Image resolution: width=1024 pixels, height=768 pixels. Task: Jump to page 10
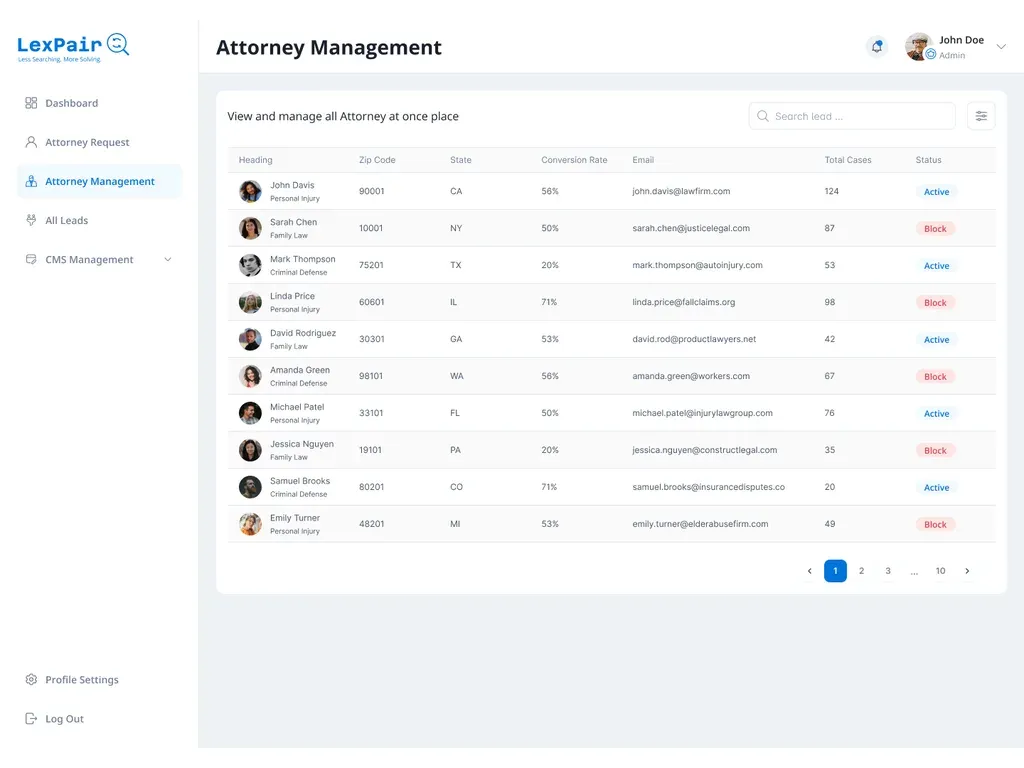(x=940, y=571)
